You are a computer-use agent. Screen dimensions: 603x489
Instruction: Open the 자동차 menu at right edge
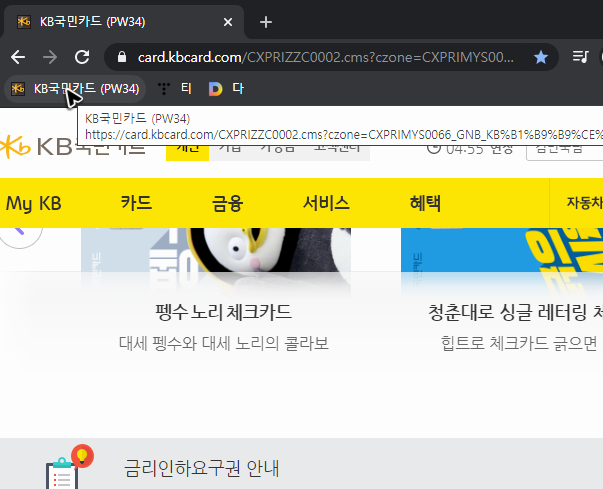[585, 203]
